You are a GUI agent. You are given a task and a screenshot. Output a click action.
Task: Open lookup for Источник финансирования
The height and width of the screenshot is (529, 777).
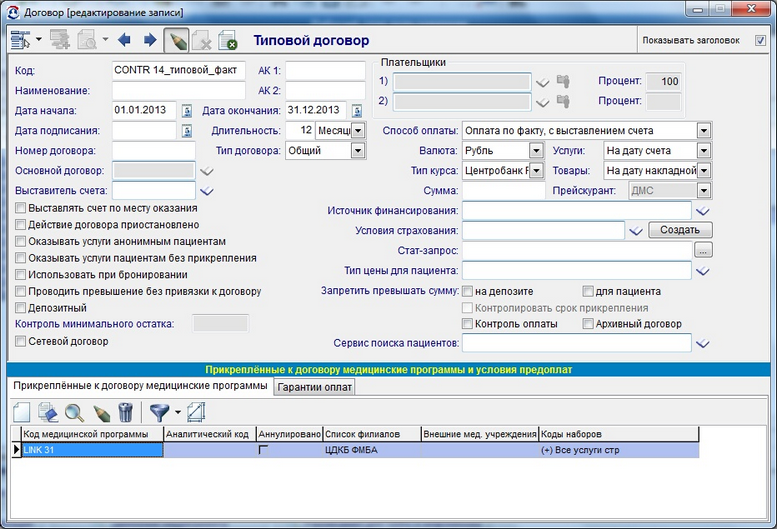coord(703,212)
